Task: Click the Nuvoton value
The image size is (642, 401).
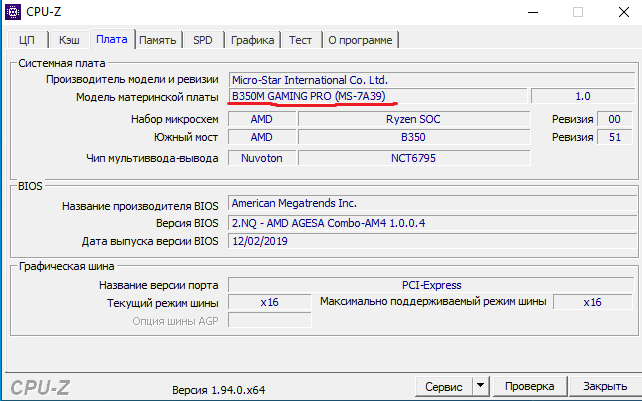Action: (x=262, y=158)
